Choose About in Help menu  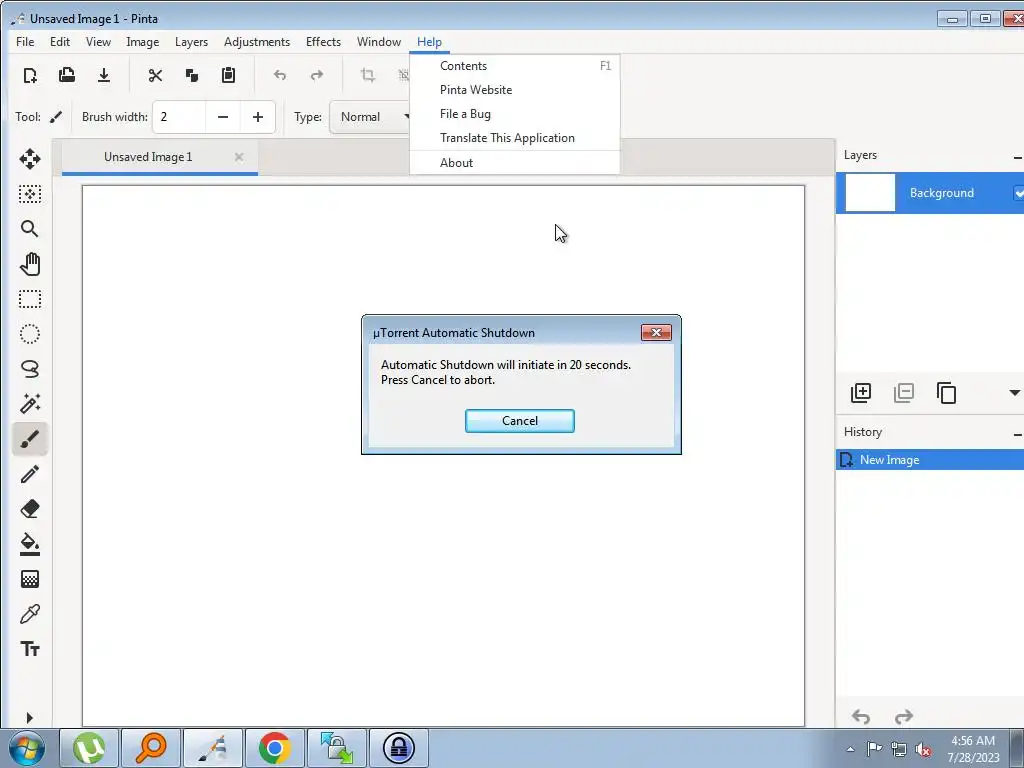point(515,163)
